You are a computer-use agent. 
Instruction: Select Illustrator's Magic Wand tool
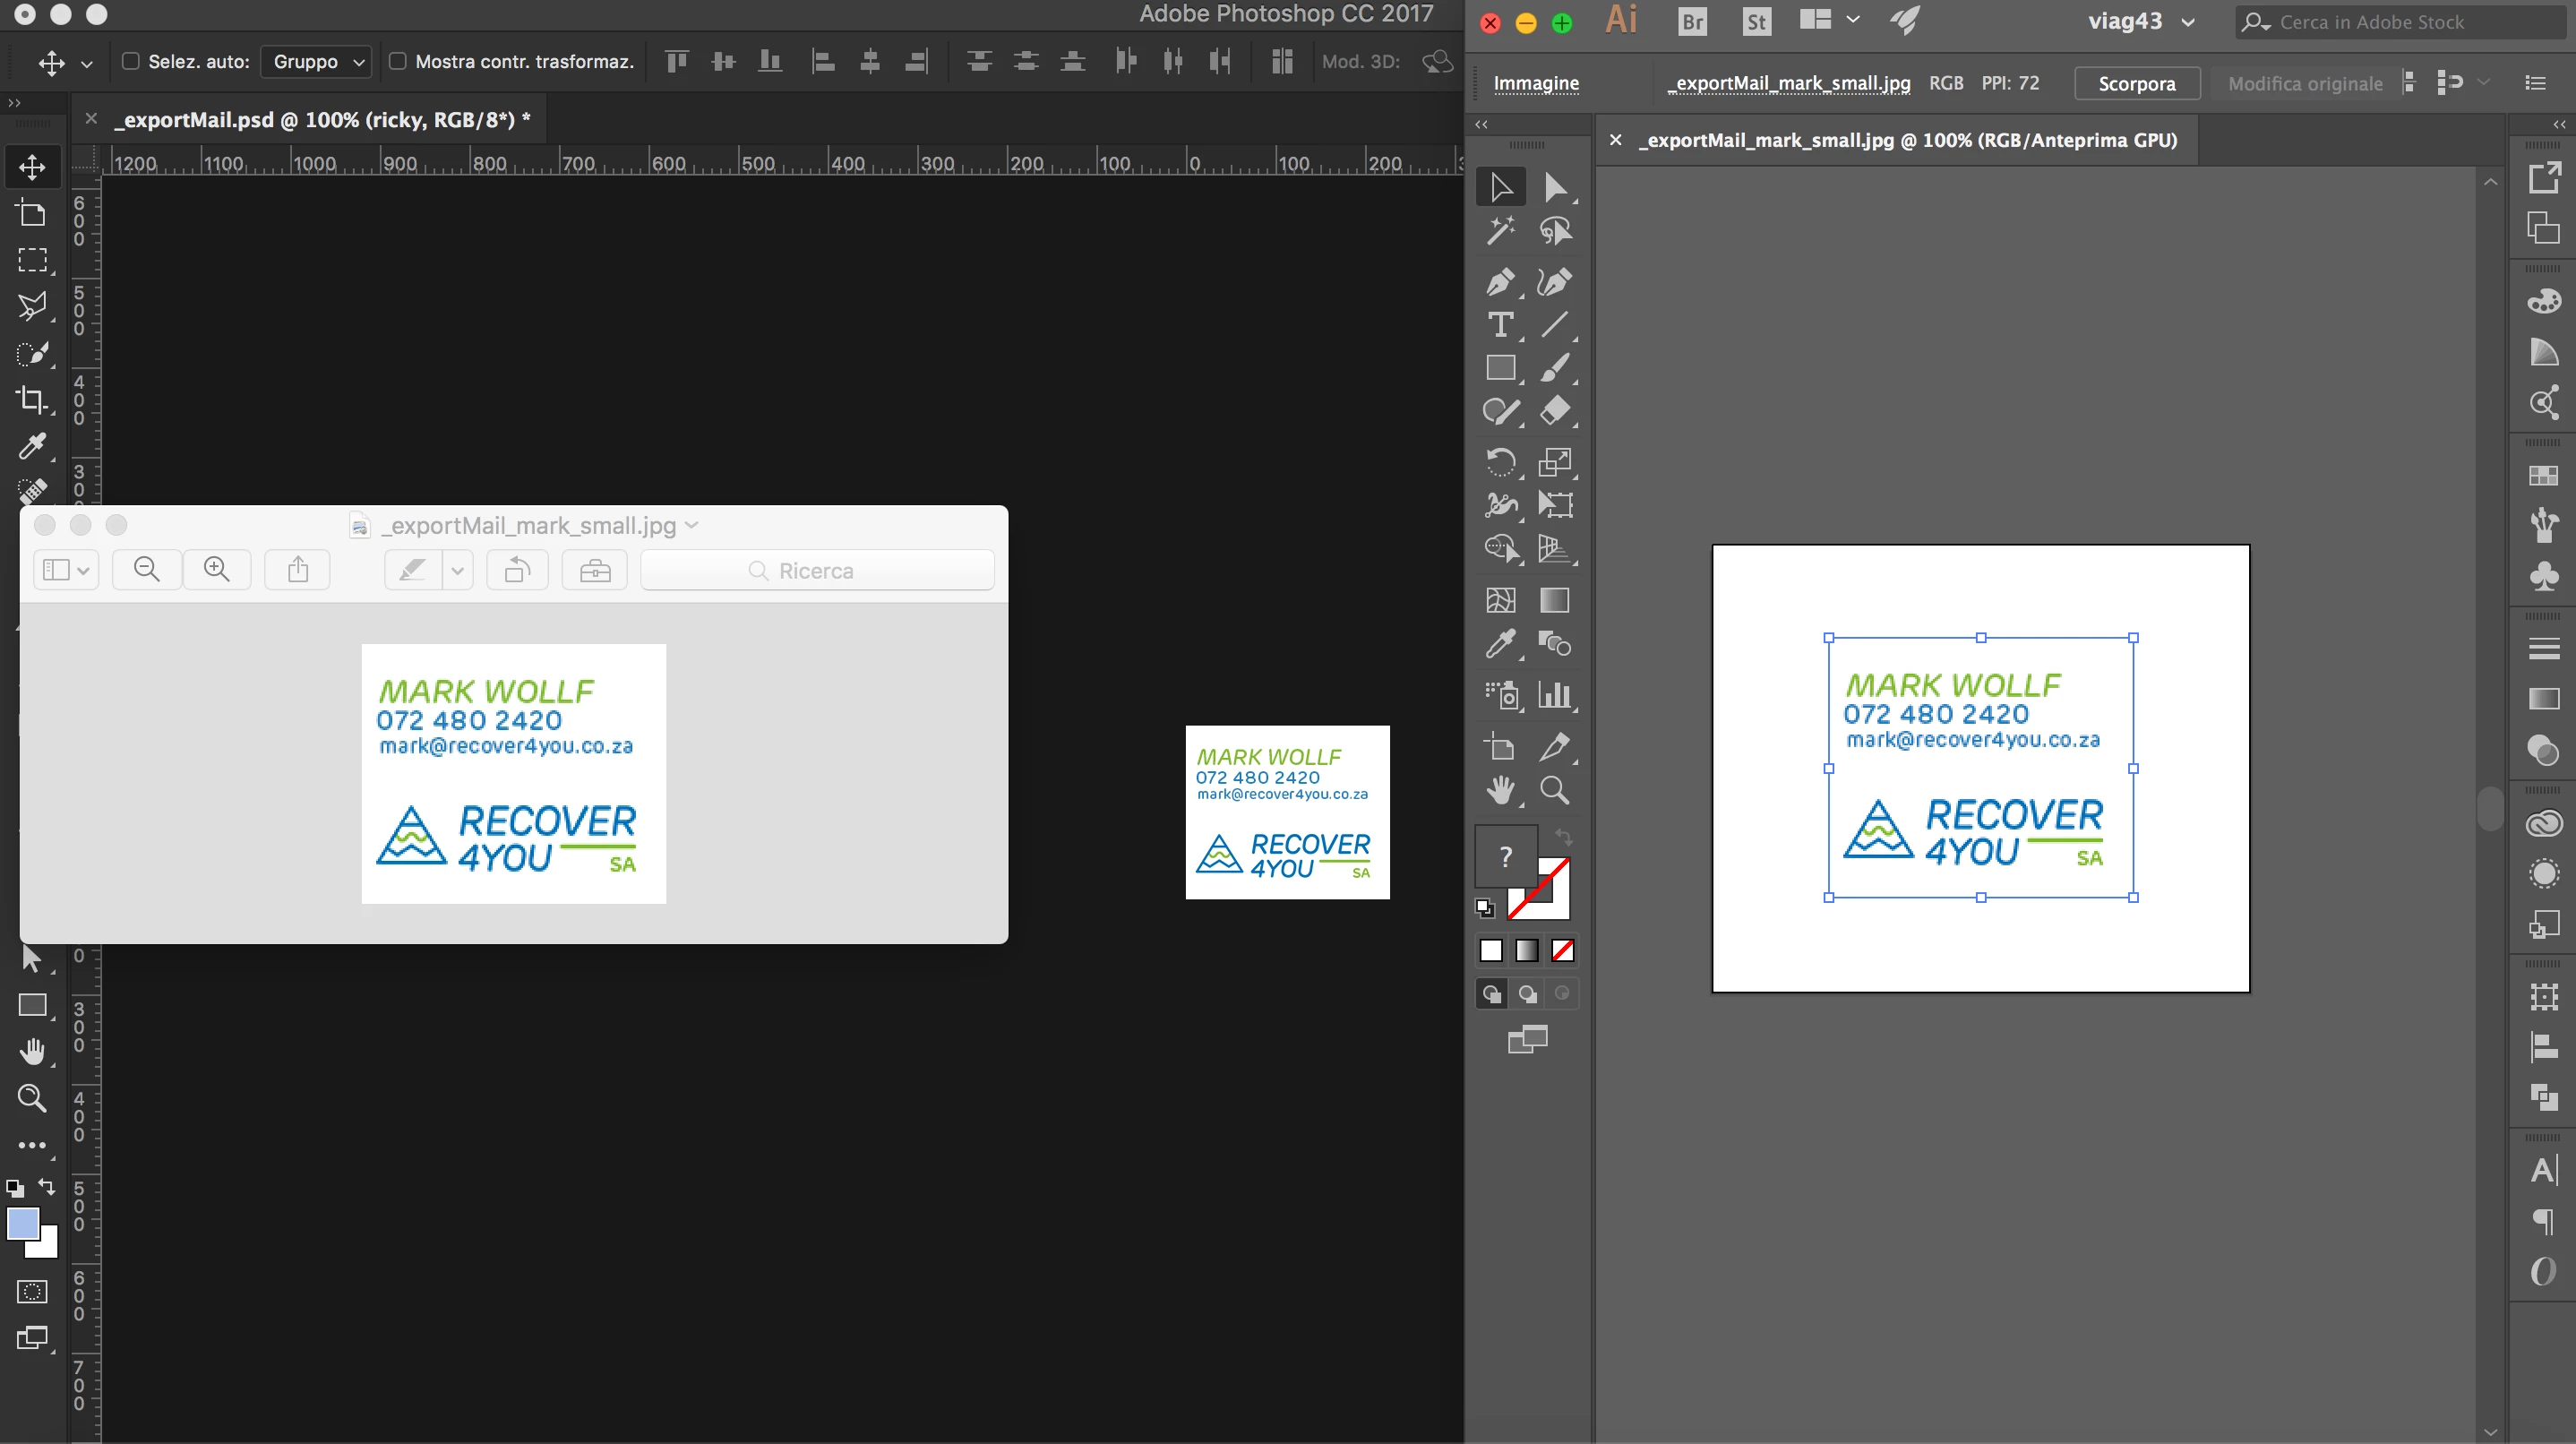coord(1499,232)
